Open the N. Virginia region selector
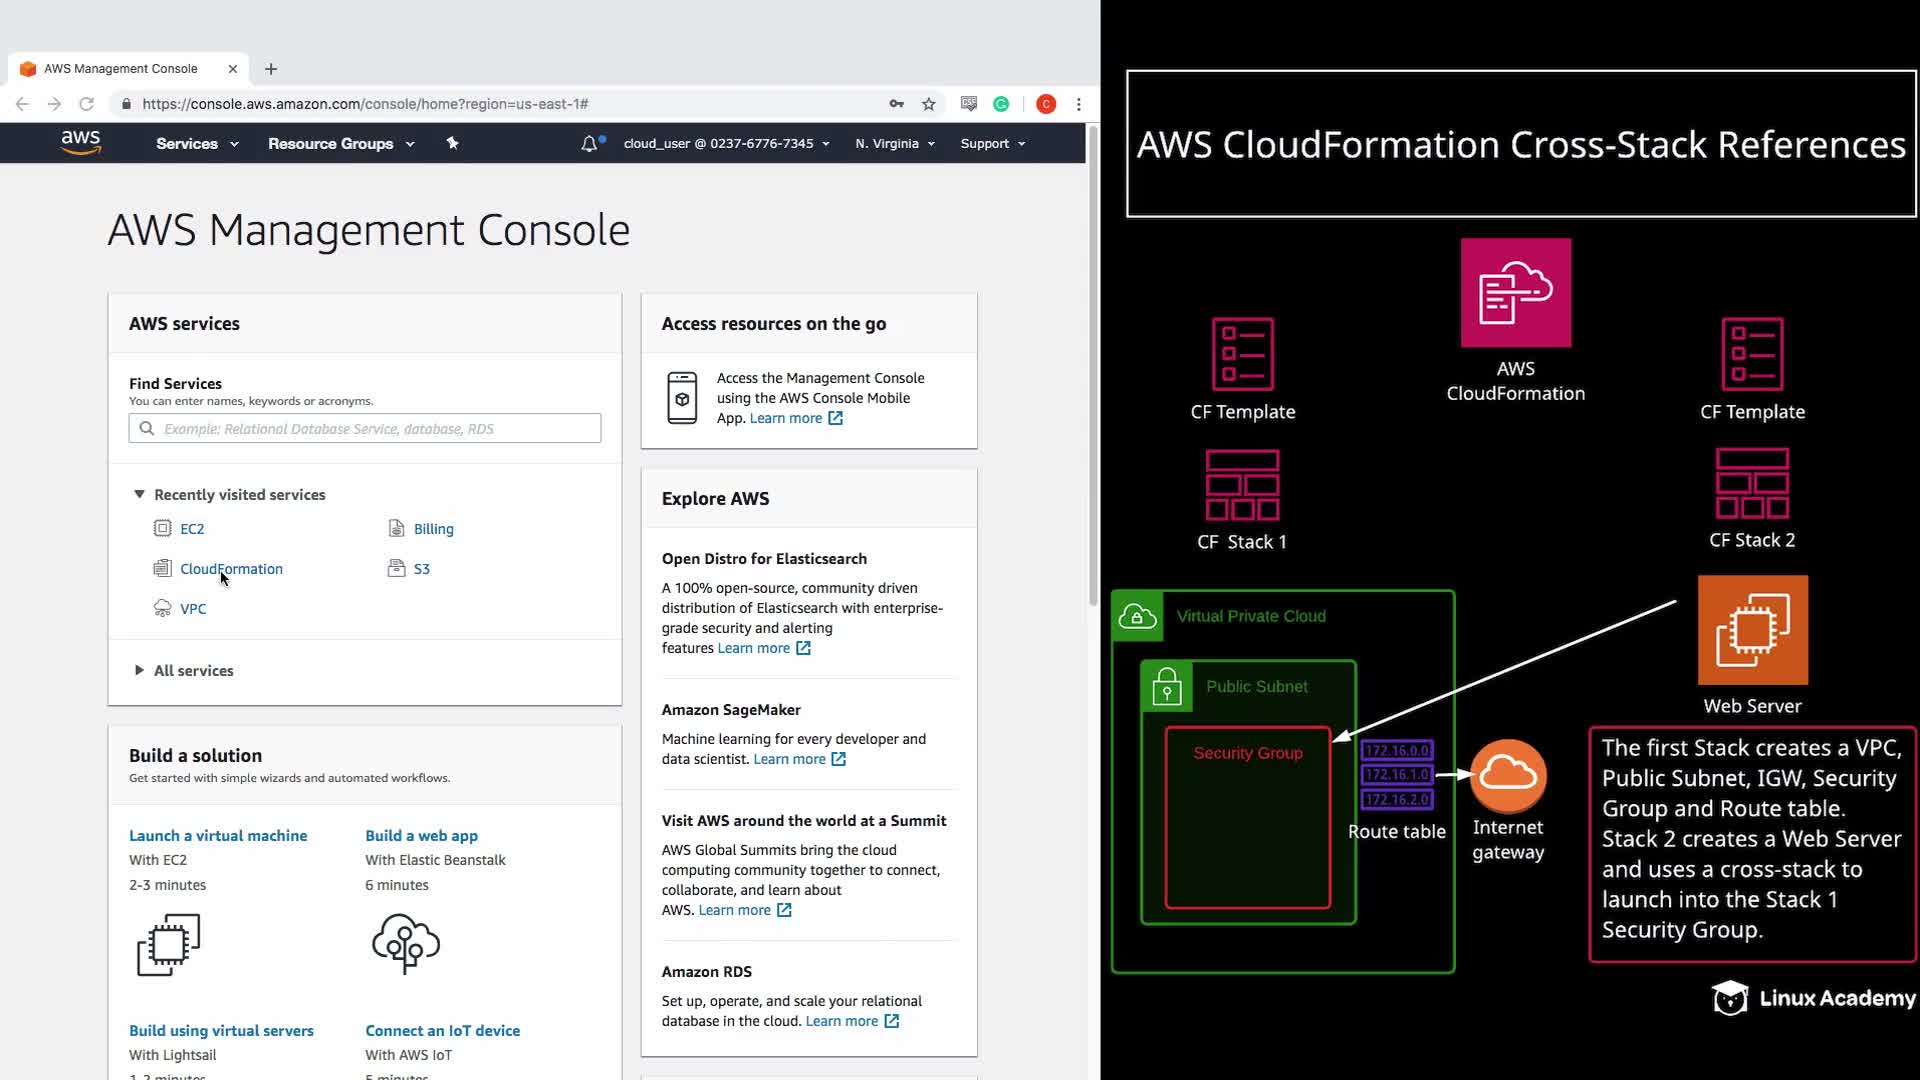This screenshot has height=1080, width=1920. pos(894,143)
